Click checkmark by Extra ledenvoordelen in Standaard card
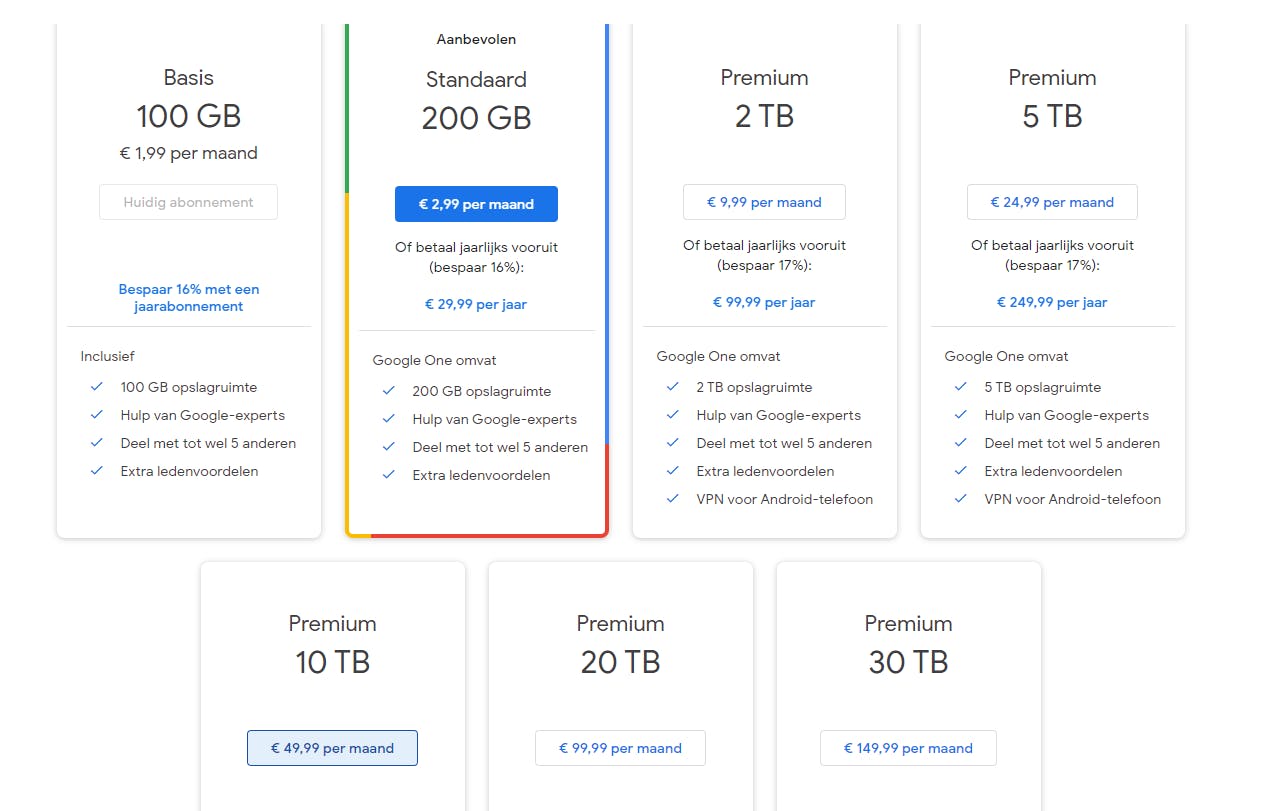This screenshot has width=1268, height=811. [389, 475]
